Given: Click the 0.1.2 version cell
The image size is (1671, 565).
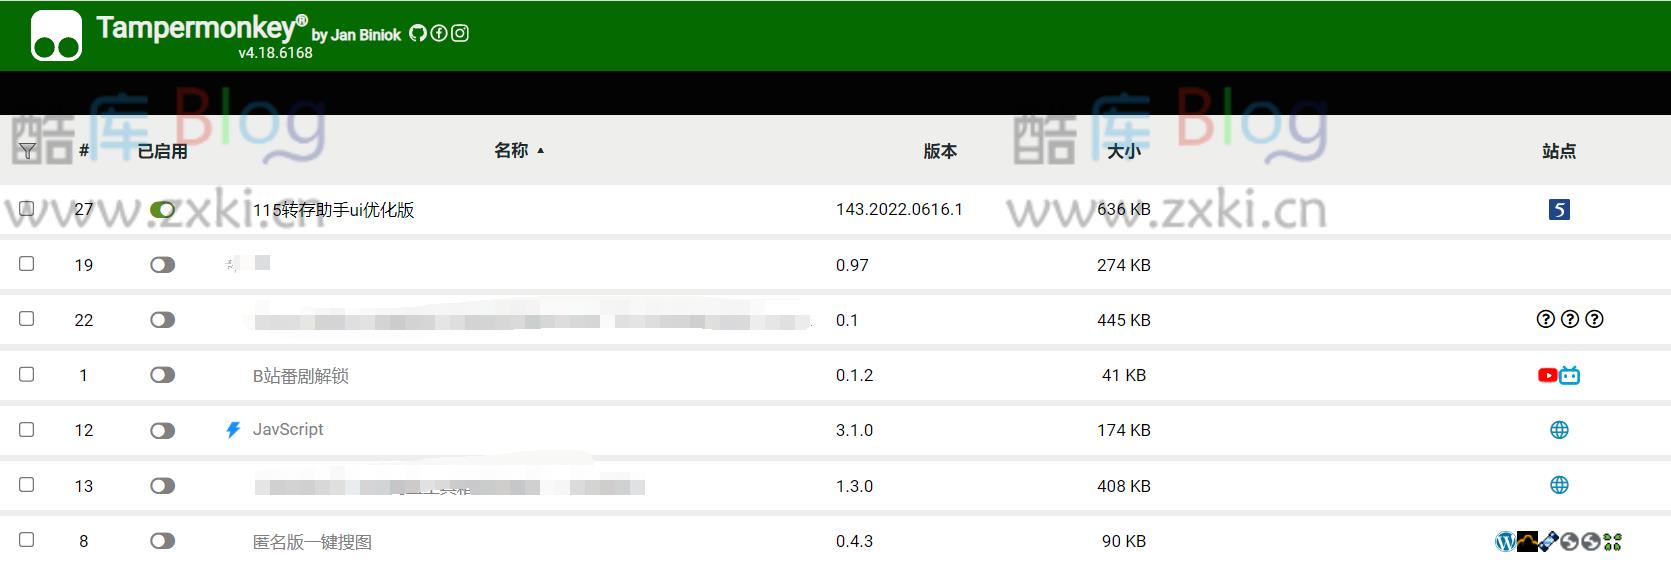Looking at the screenshot, I should (854, 375).
